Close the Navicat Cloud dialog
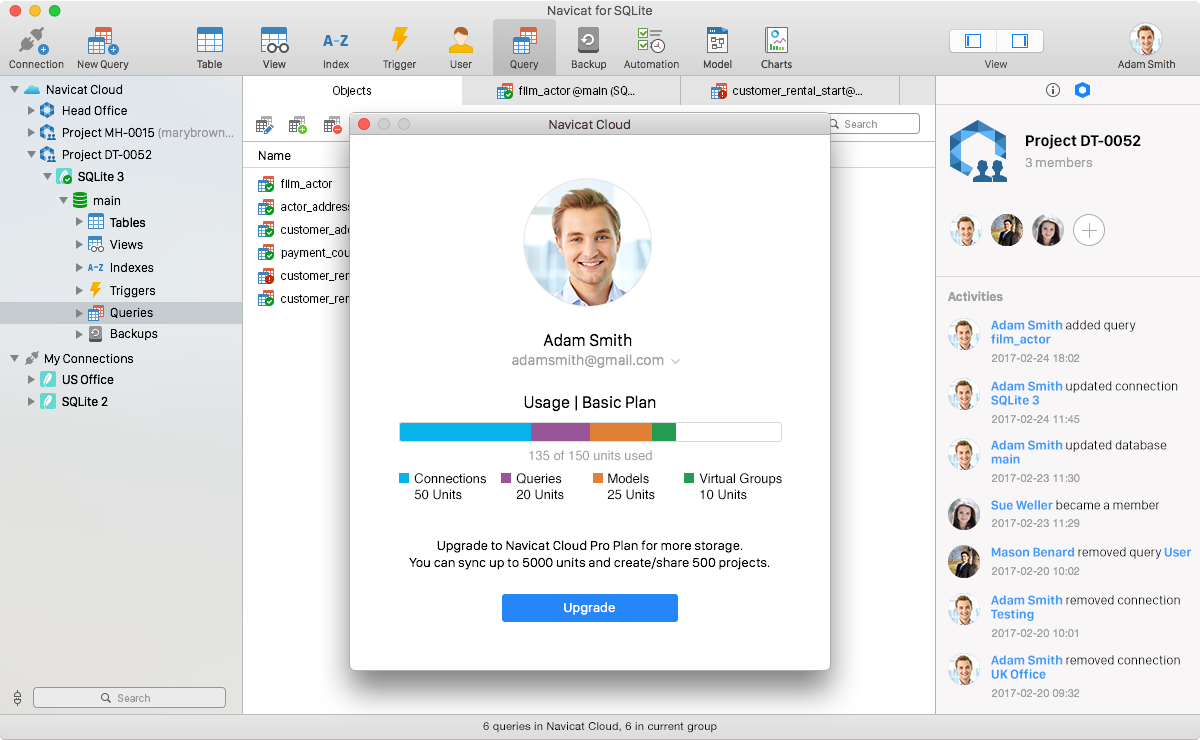 coord(364,124)
